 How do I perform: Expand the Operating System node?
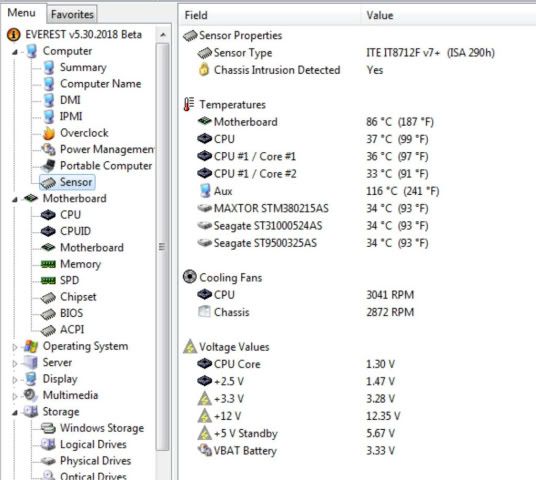pyautogui.click(x=15, y=347)
